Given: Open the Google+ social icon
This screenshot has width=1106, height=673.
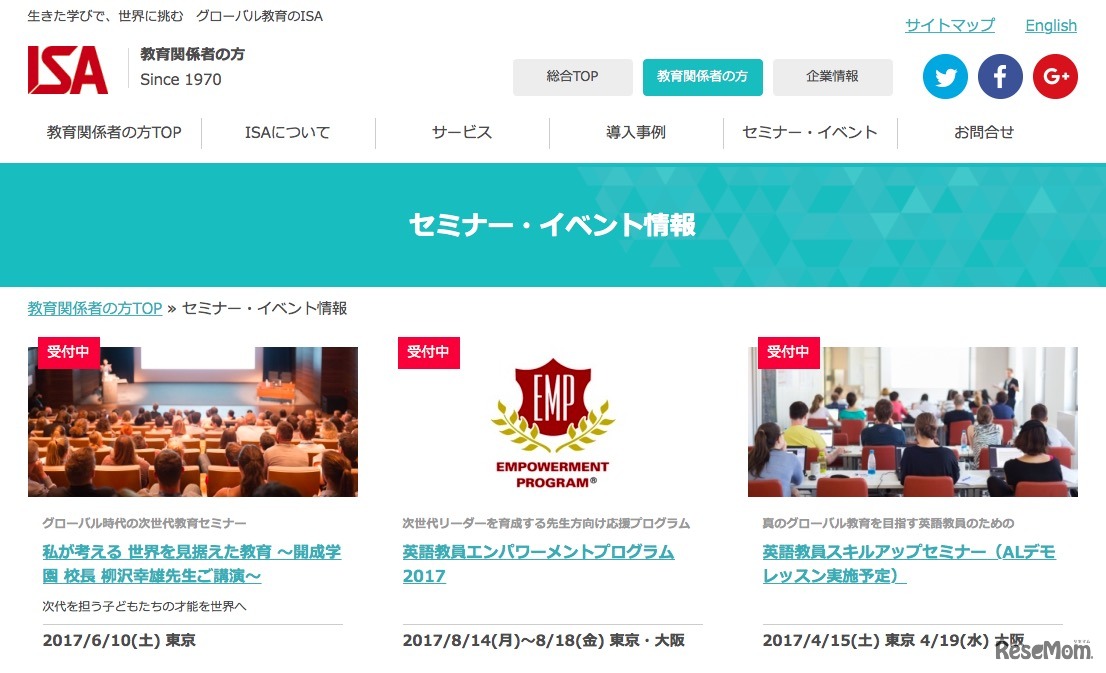Looking at the screenshot, I should click(1055, 76).
